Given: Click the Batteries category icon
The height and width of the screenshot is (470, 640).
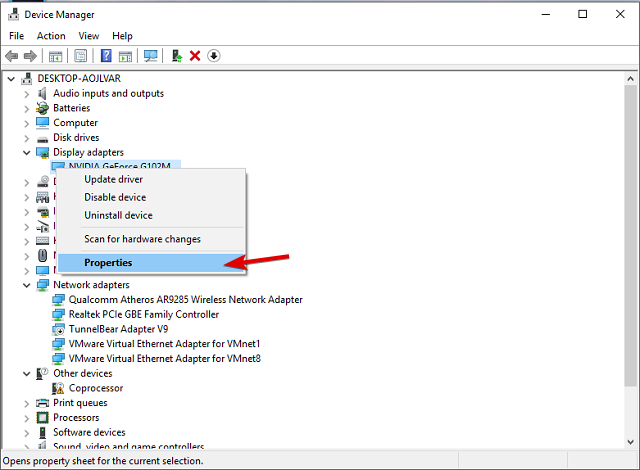Looking at the screenshot, I should click(42, 108).
